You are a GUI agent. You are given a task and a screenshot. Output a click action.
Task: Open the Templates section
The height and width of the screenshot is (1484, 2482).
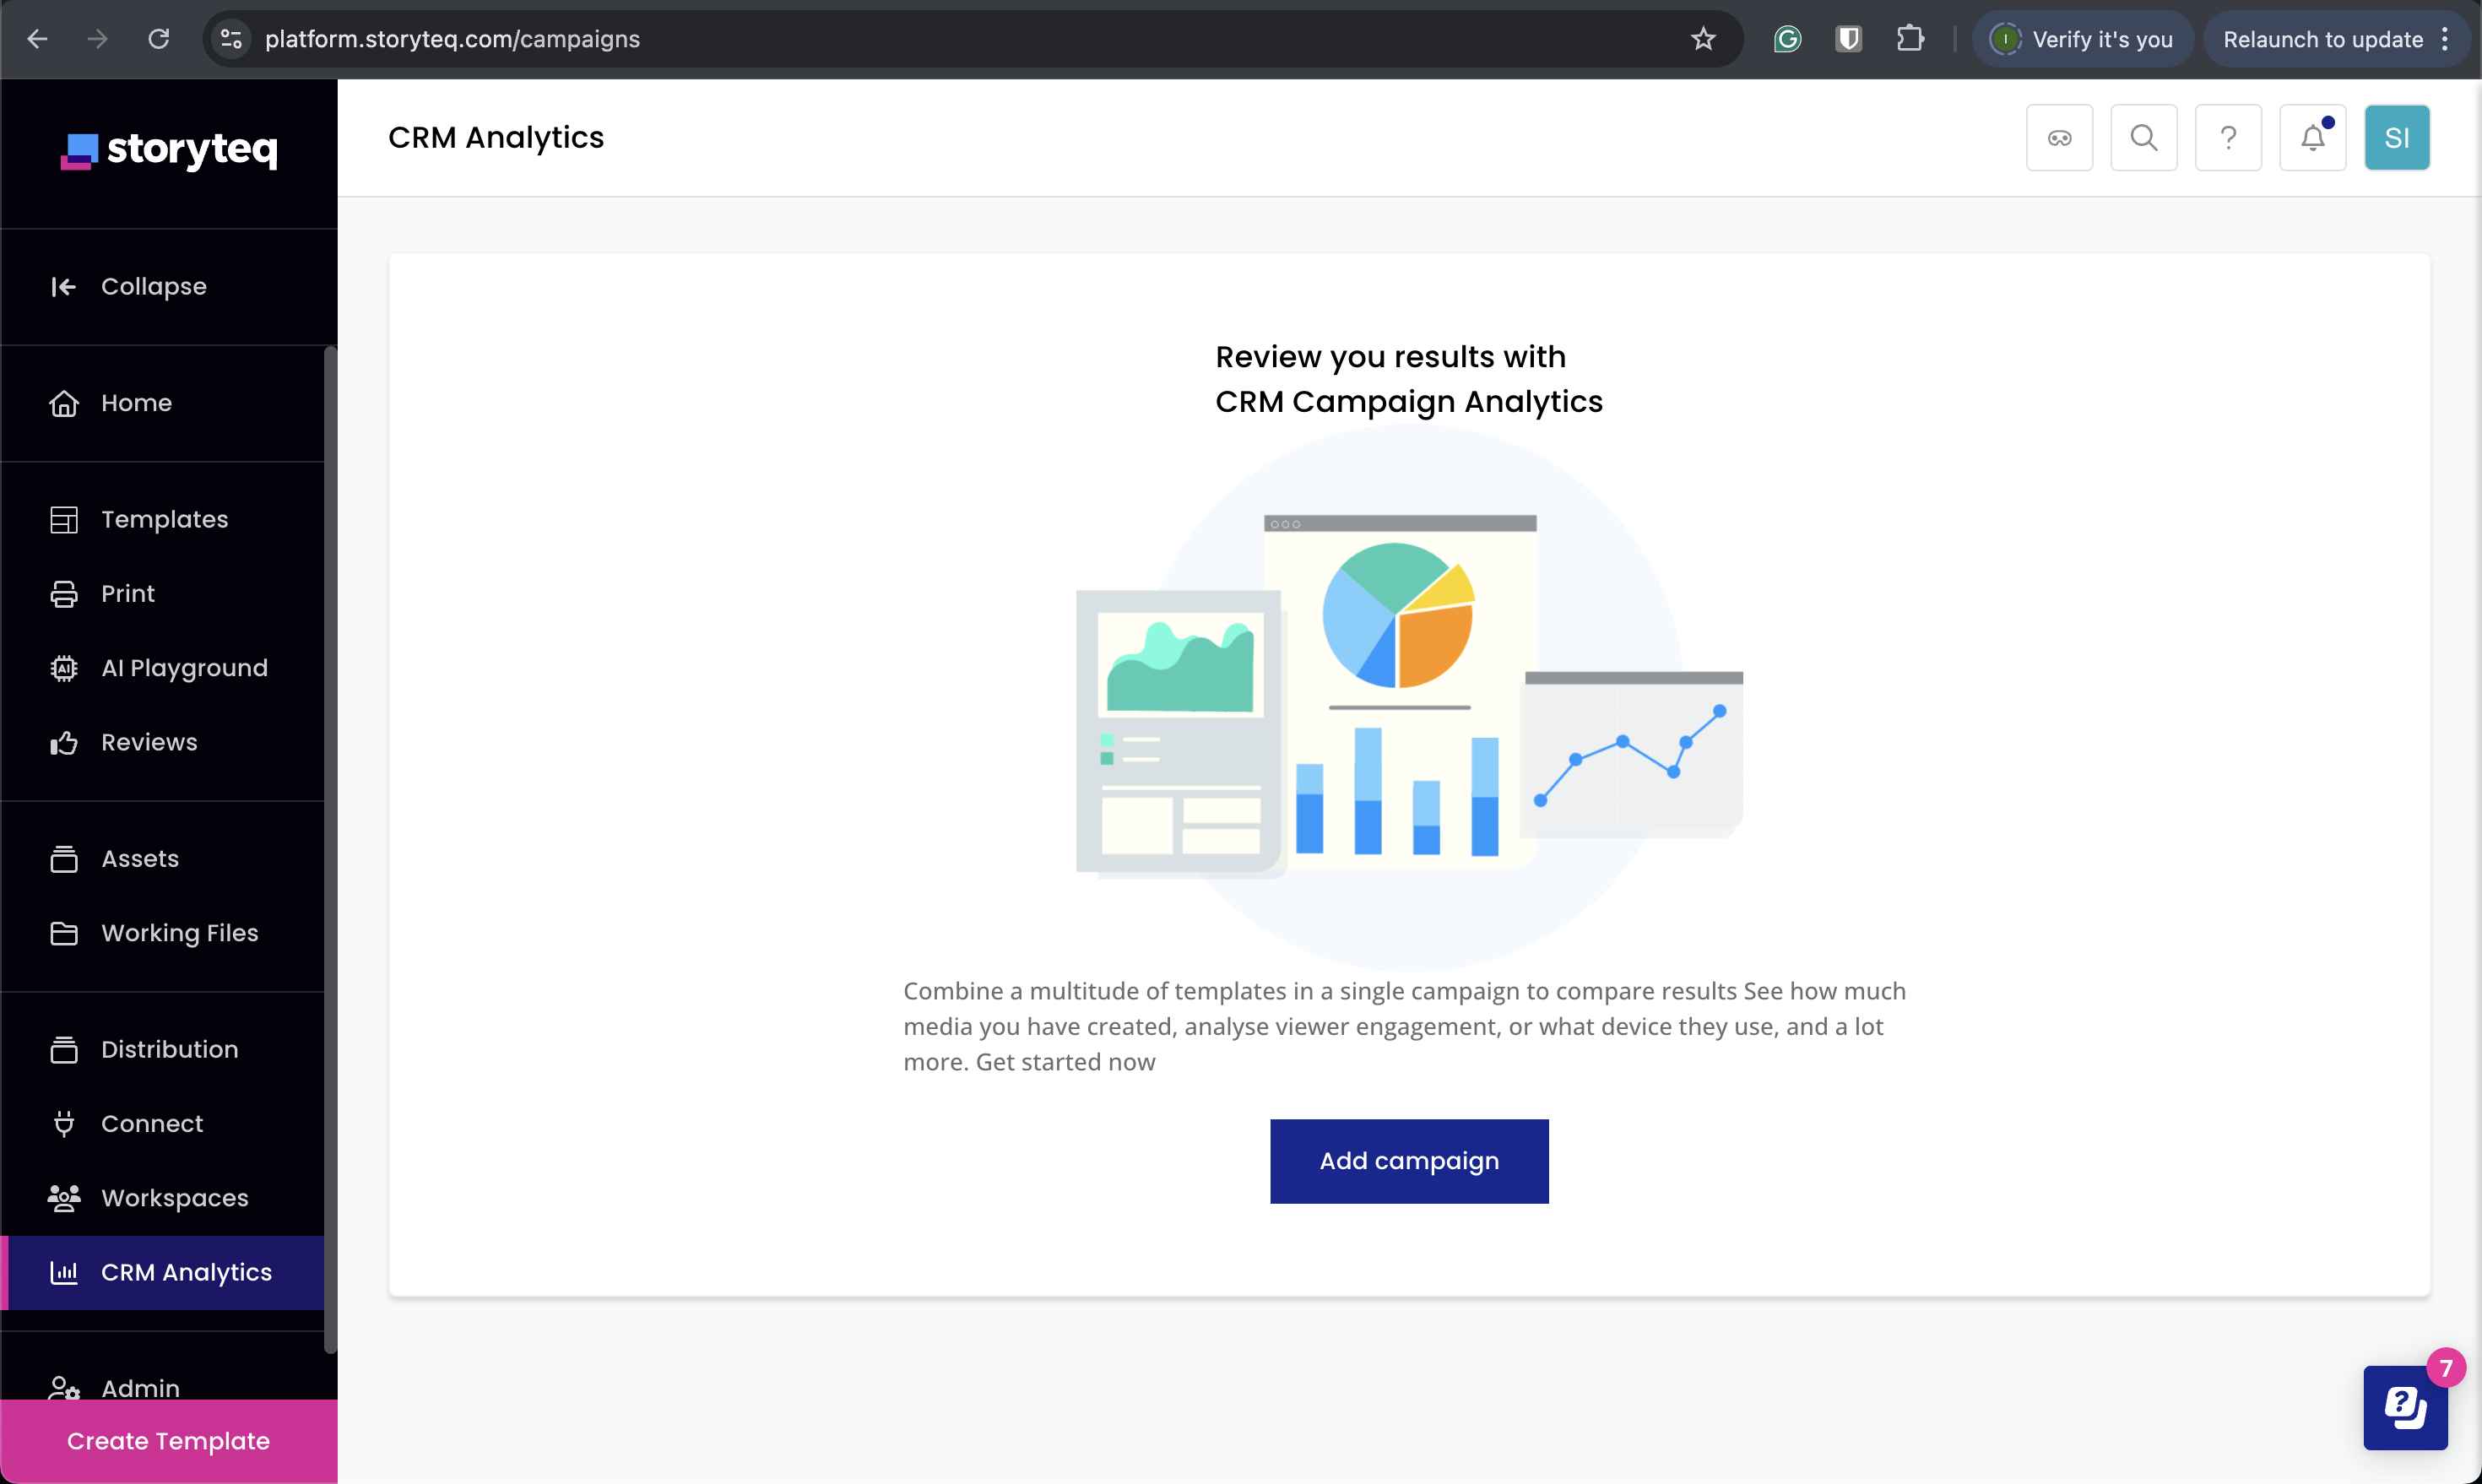162,520
